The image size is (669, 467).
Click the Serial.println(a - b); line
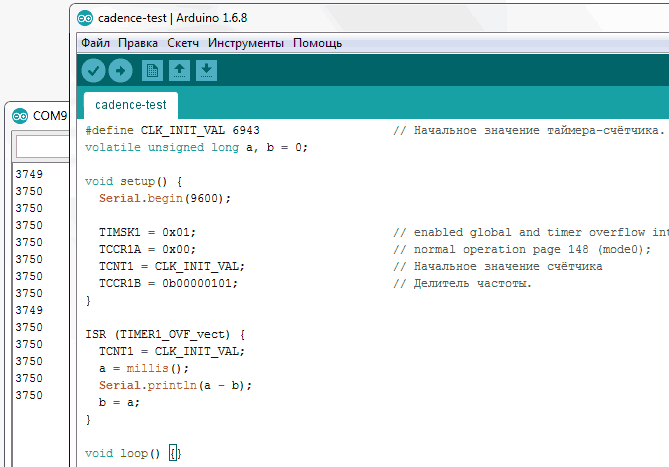175,386
